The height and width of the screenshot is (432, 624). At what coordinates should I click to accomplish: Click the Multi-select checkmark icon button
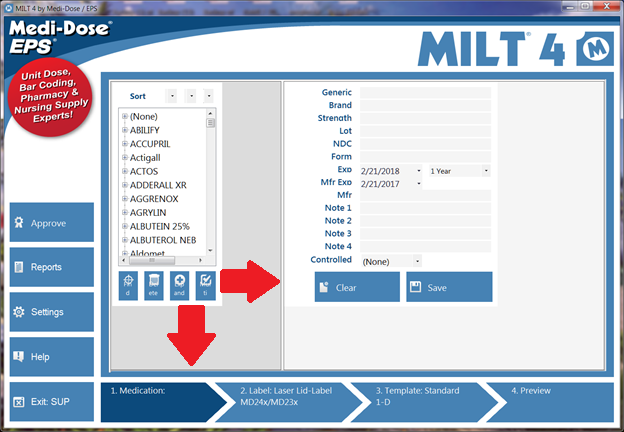[x=205, y=286]
